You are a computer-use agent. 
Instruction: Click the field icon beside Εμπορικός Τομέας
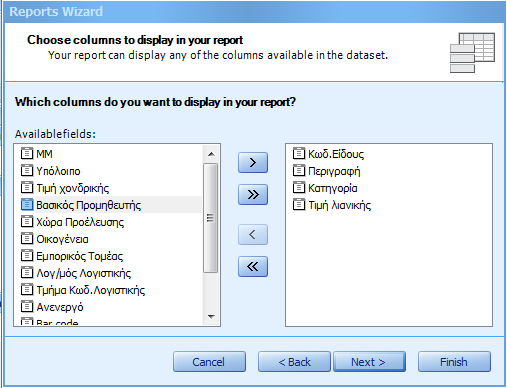click(27, 256)
